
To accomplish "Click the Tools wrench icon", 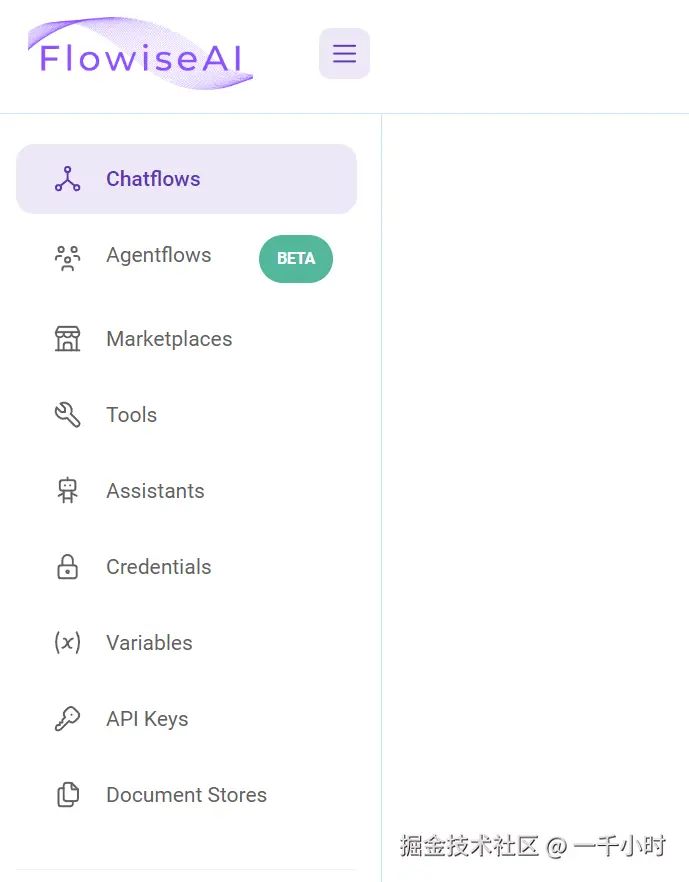I will 67,415.
